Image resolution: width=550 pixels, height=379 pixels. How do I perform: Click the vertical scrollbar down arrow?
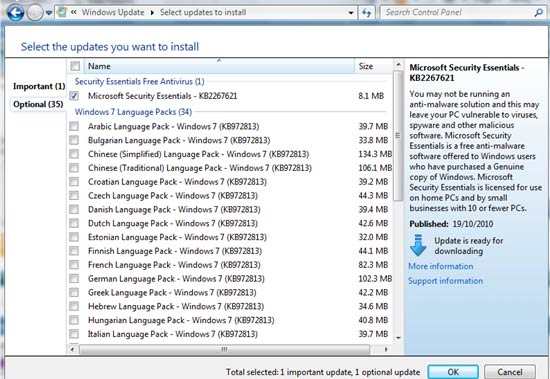coord(398,338)
